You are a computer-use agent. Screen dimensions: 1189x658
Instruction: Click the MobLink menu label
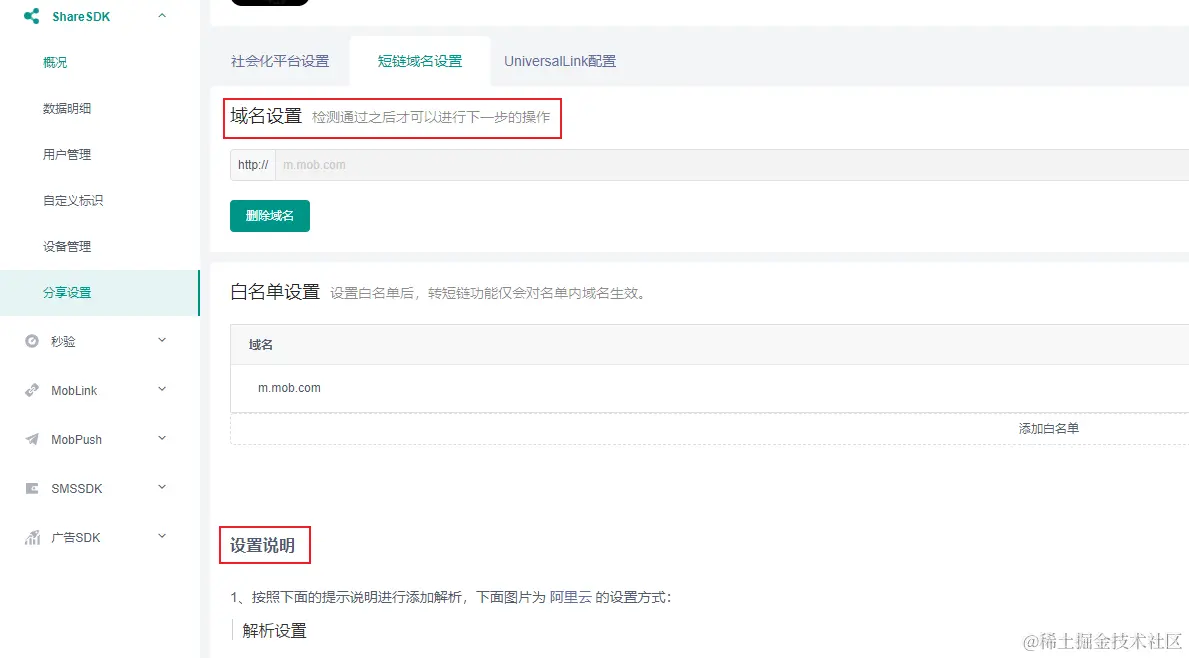click(x=74, y=390)
